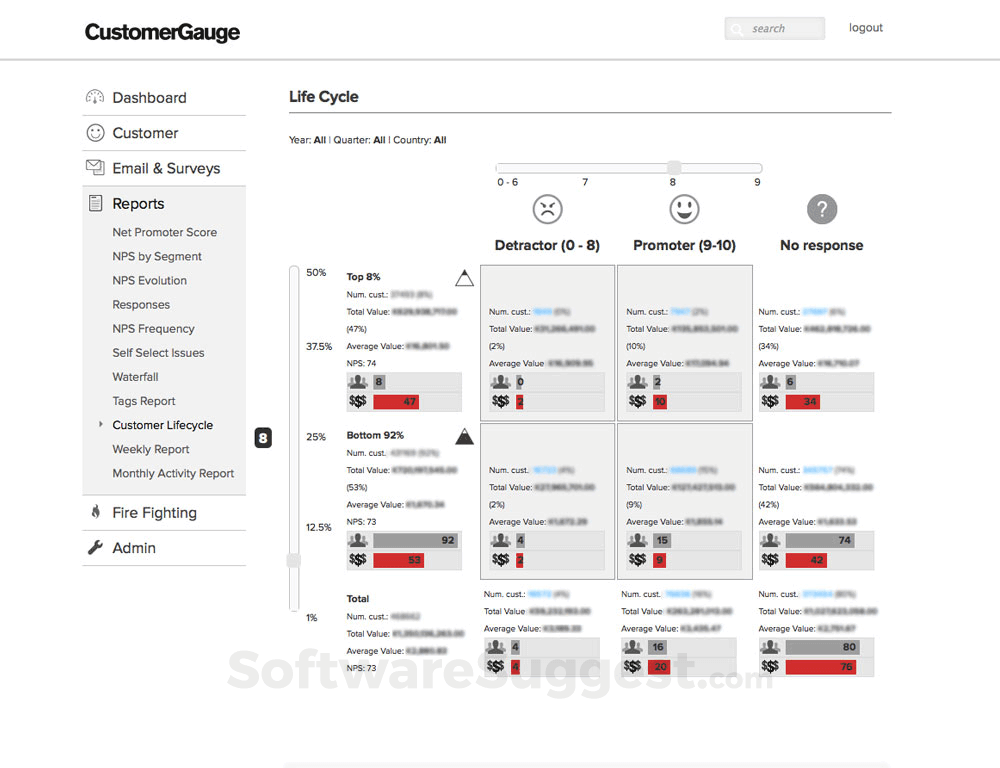1000x768 pixels.
Task: Click the Promoter smiley face icon
Action: (684, 210)
